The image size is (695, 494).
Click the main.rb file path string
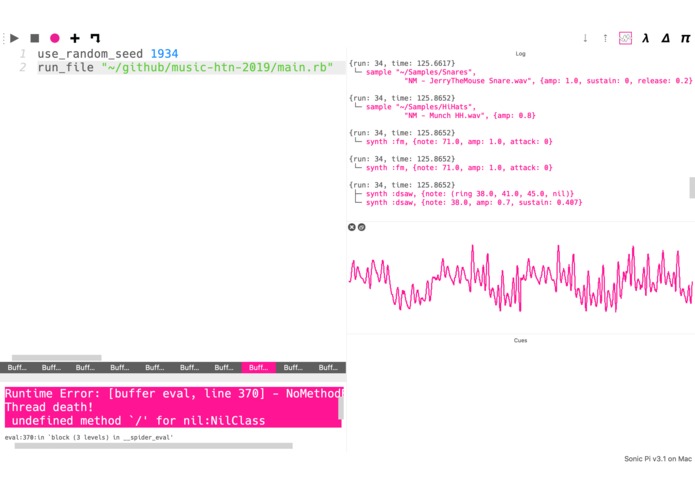[x=217, y=67]
